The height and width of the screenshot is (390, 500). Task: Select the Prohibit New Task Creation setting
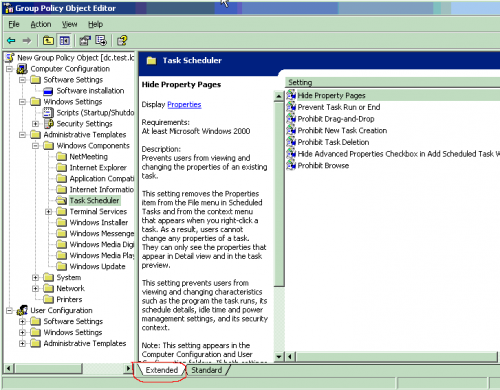[x=342, y=130]
